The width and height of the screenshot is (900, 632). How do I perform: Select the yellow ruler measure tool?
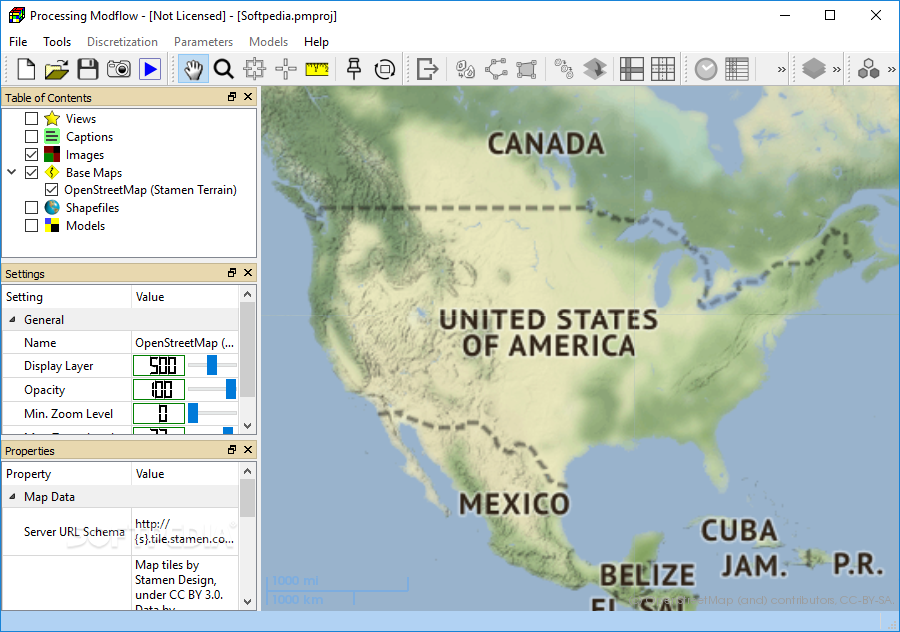(317, 69)
